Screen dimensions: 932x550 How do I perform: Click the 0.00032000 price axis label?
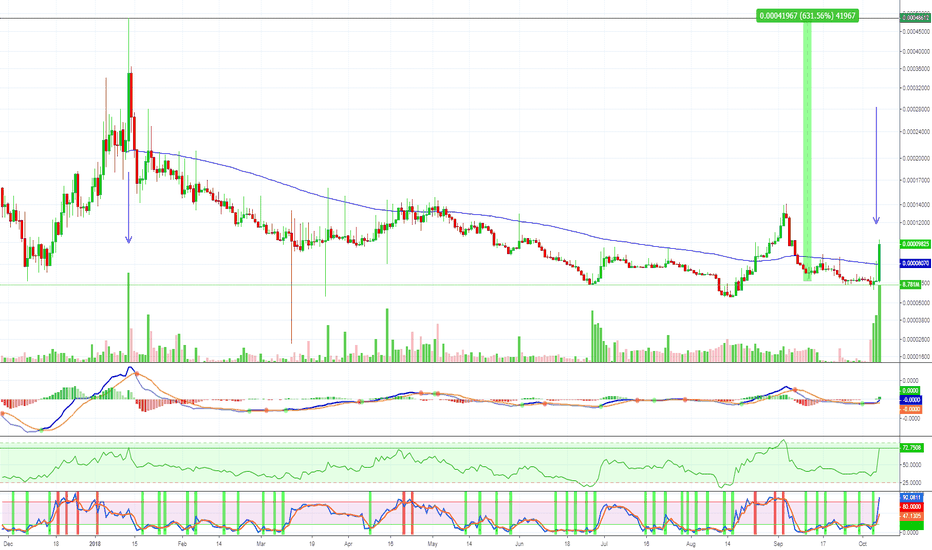pos(915,88)
